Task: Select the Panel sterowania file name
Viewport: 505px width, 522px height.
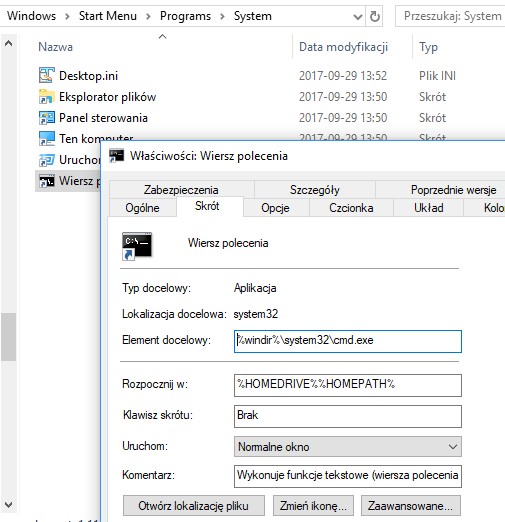Action: 103,118
